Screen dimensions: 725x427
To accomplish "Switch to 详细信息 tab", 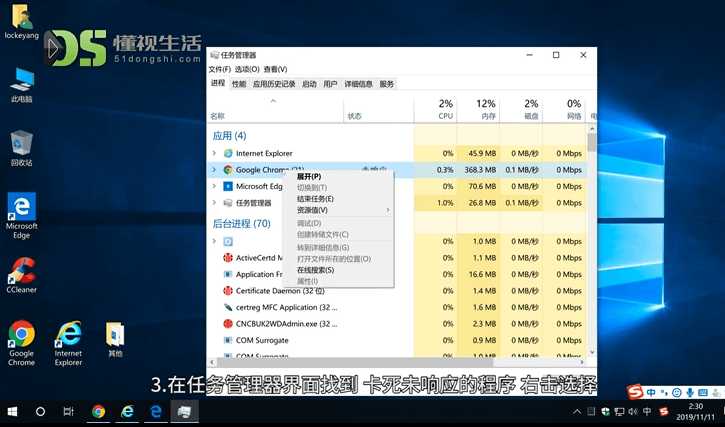I will point(358,84).
